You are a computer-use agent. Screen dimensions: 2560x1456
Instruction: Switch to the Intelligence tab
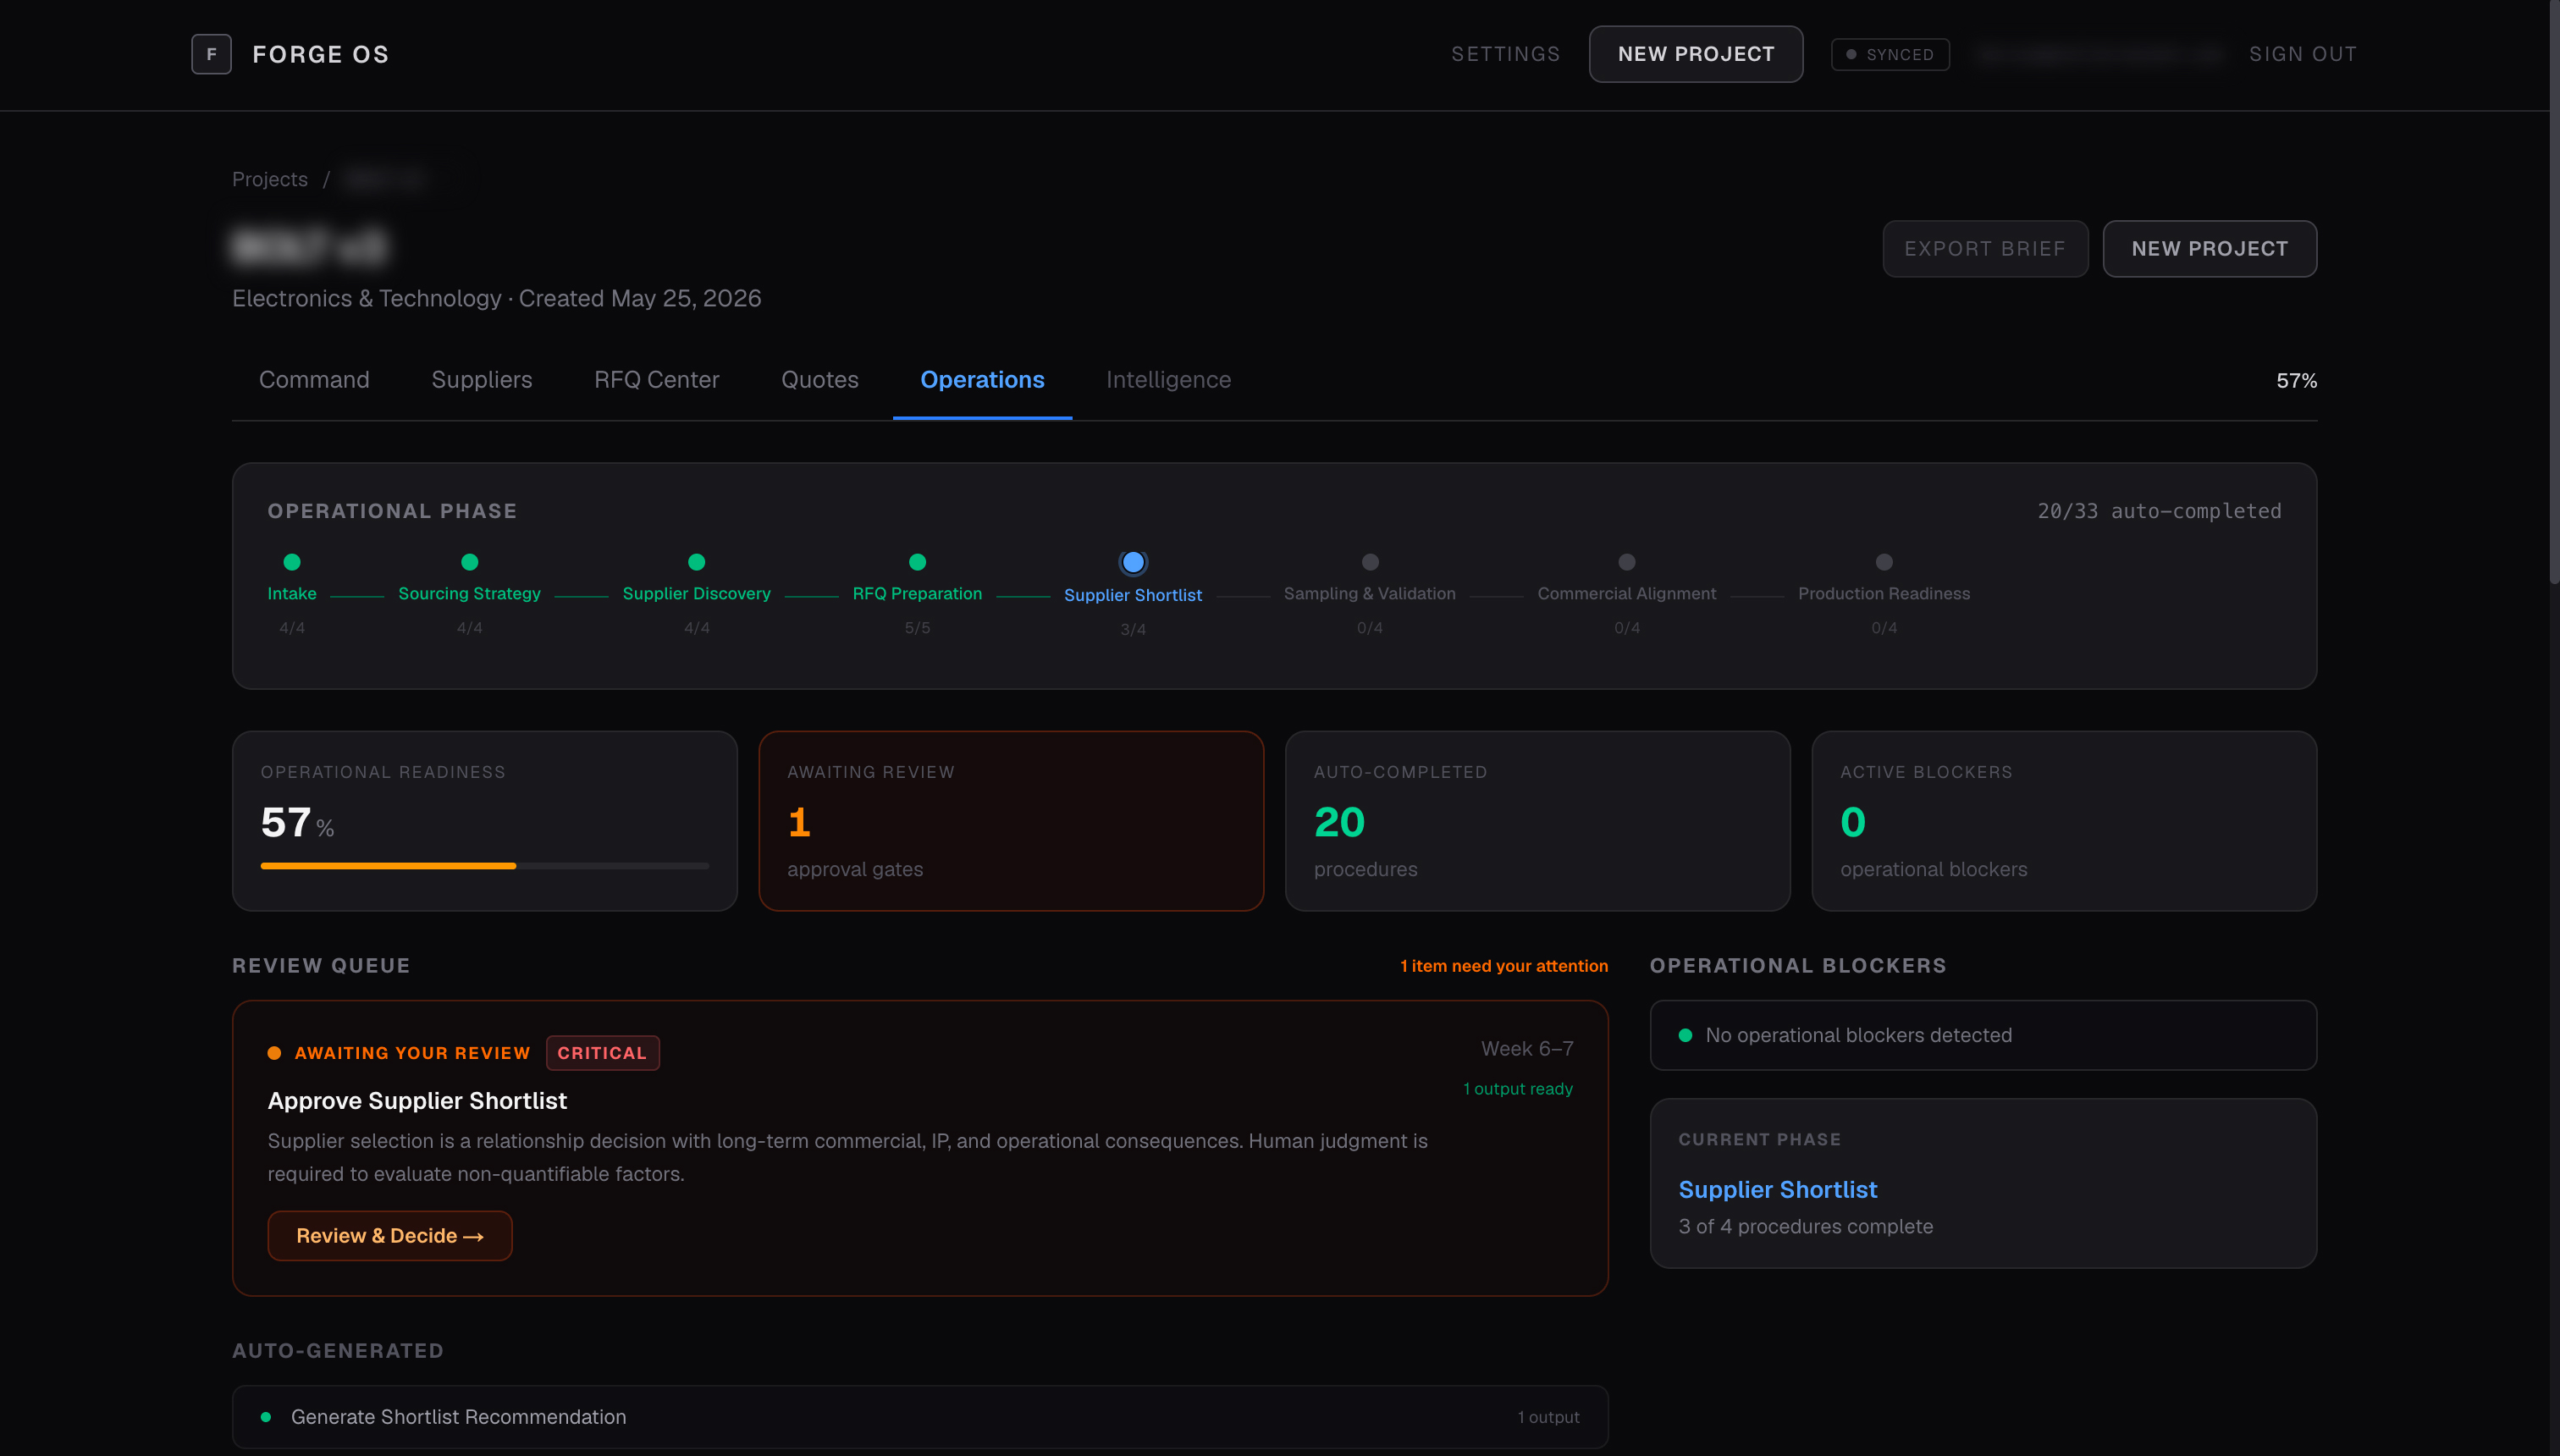click(1168, 380)
